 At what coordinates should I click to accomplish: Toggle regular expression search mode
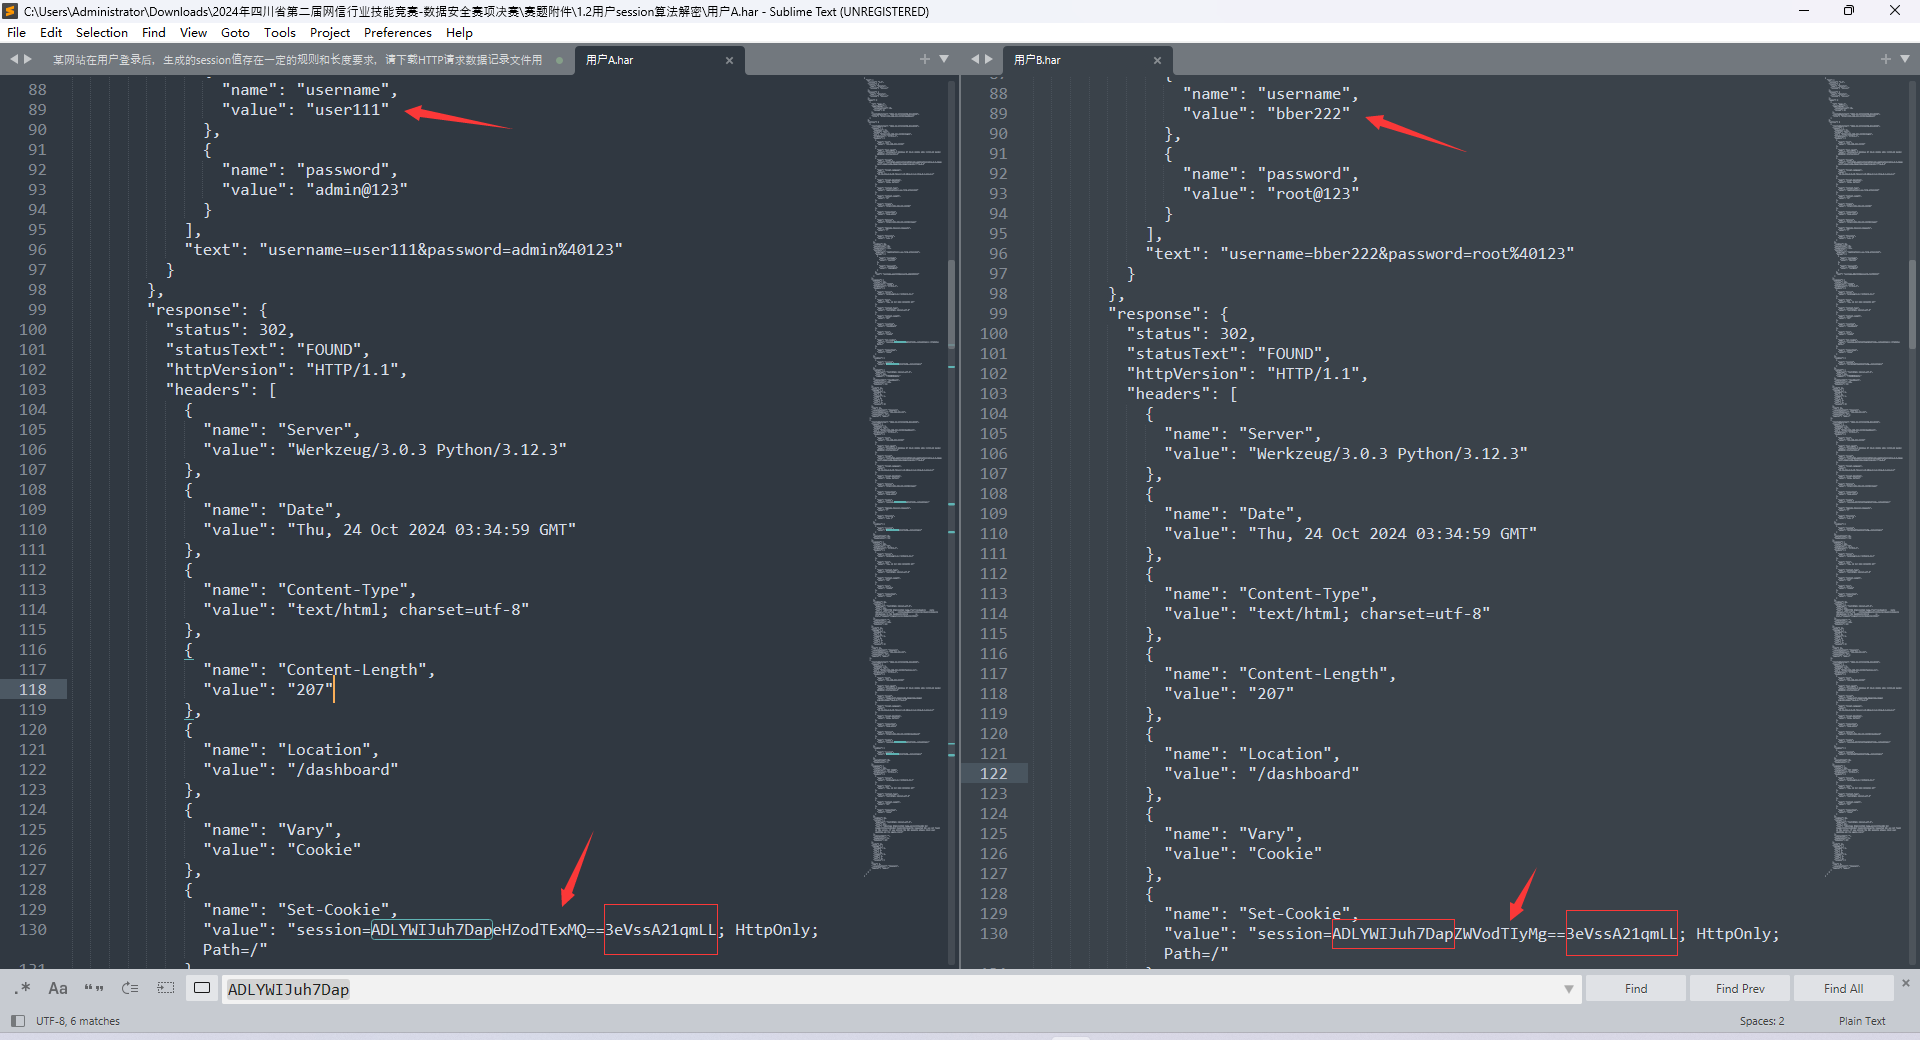coord(23,988)
